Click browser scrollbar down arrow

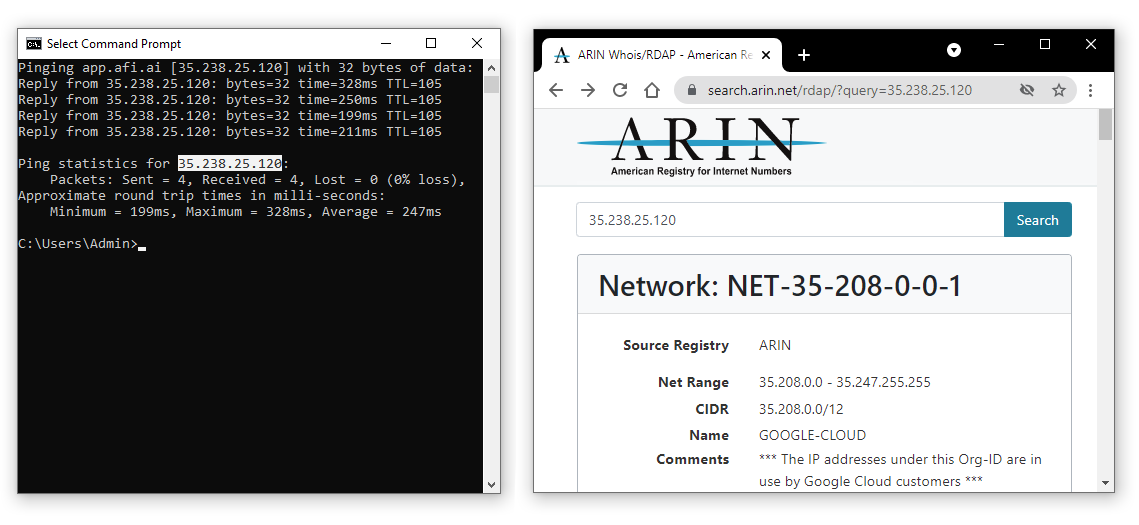(1106, 482)
